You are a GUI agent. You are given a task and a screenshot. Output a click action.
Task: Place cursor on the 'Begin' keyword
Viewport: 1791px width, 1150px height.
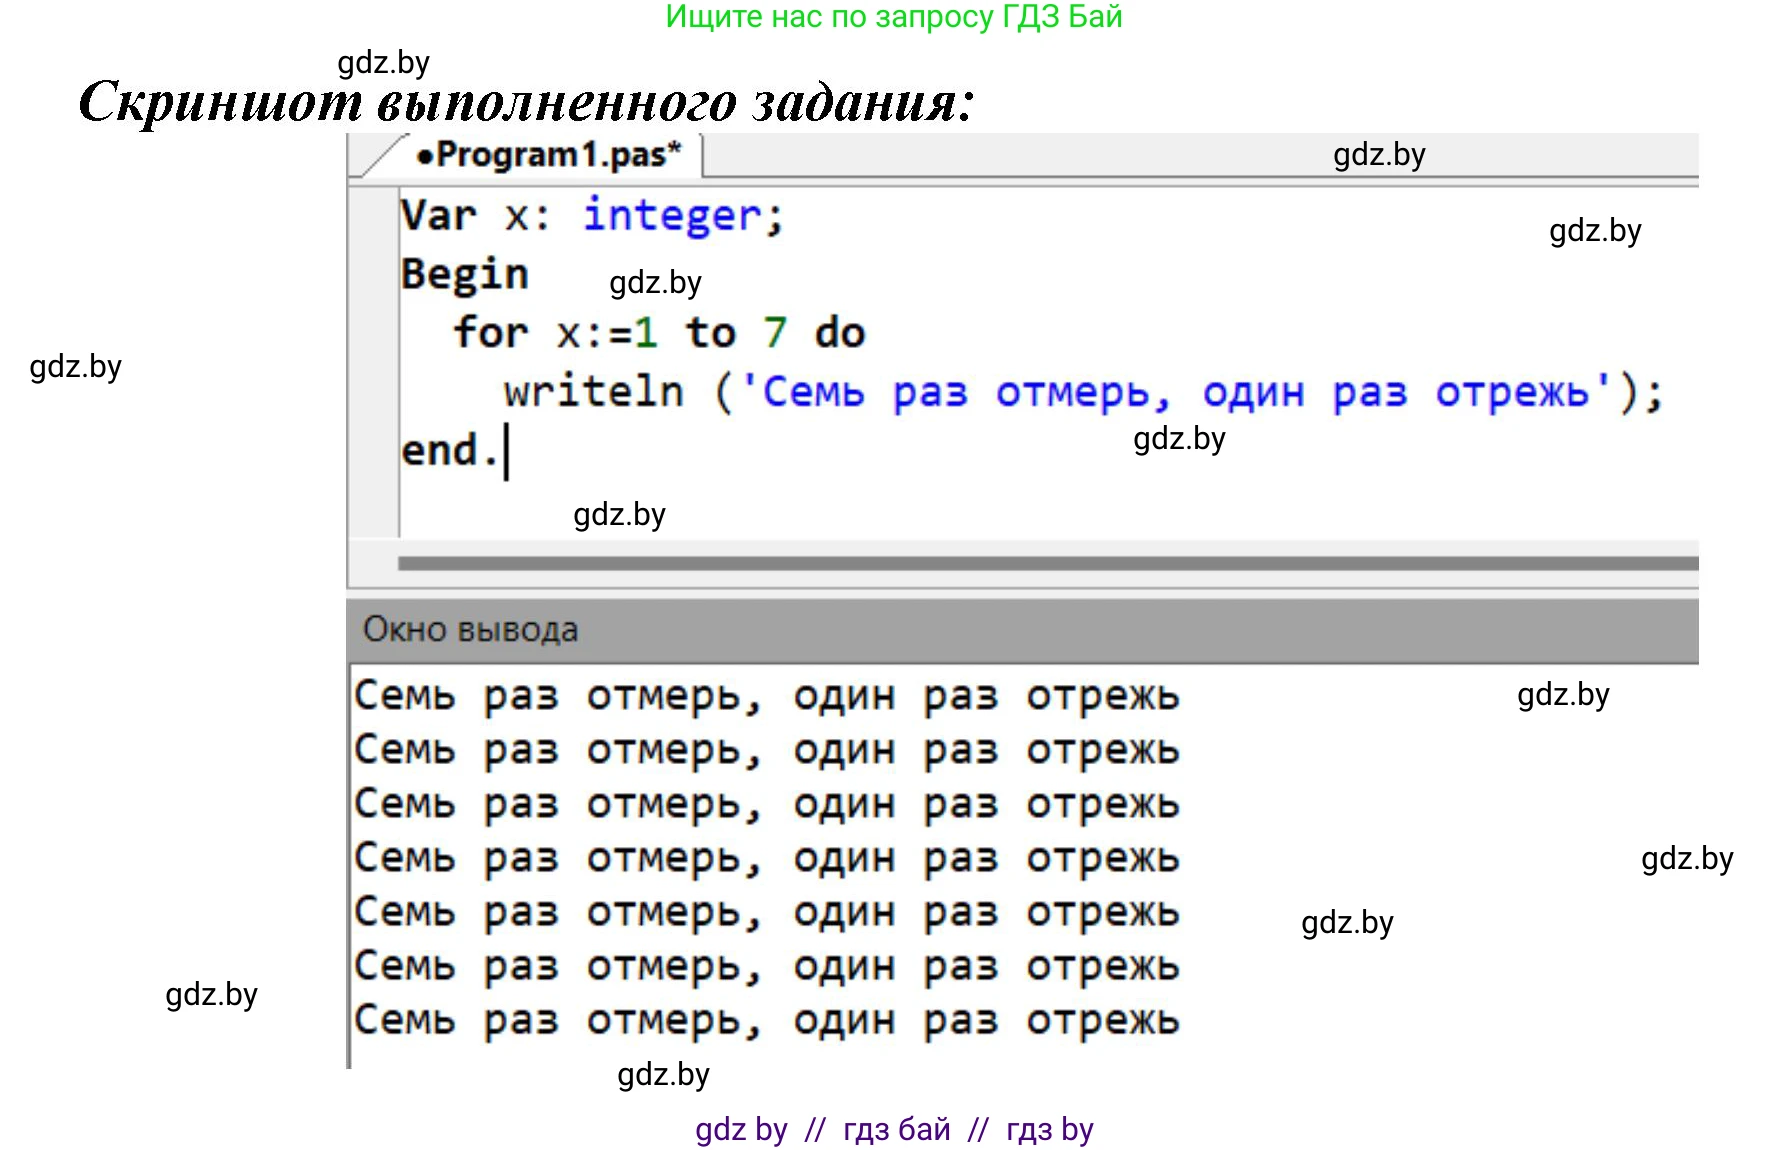(x=464, y=274)
